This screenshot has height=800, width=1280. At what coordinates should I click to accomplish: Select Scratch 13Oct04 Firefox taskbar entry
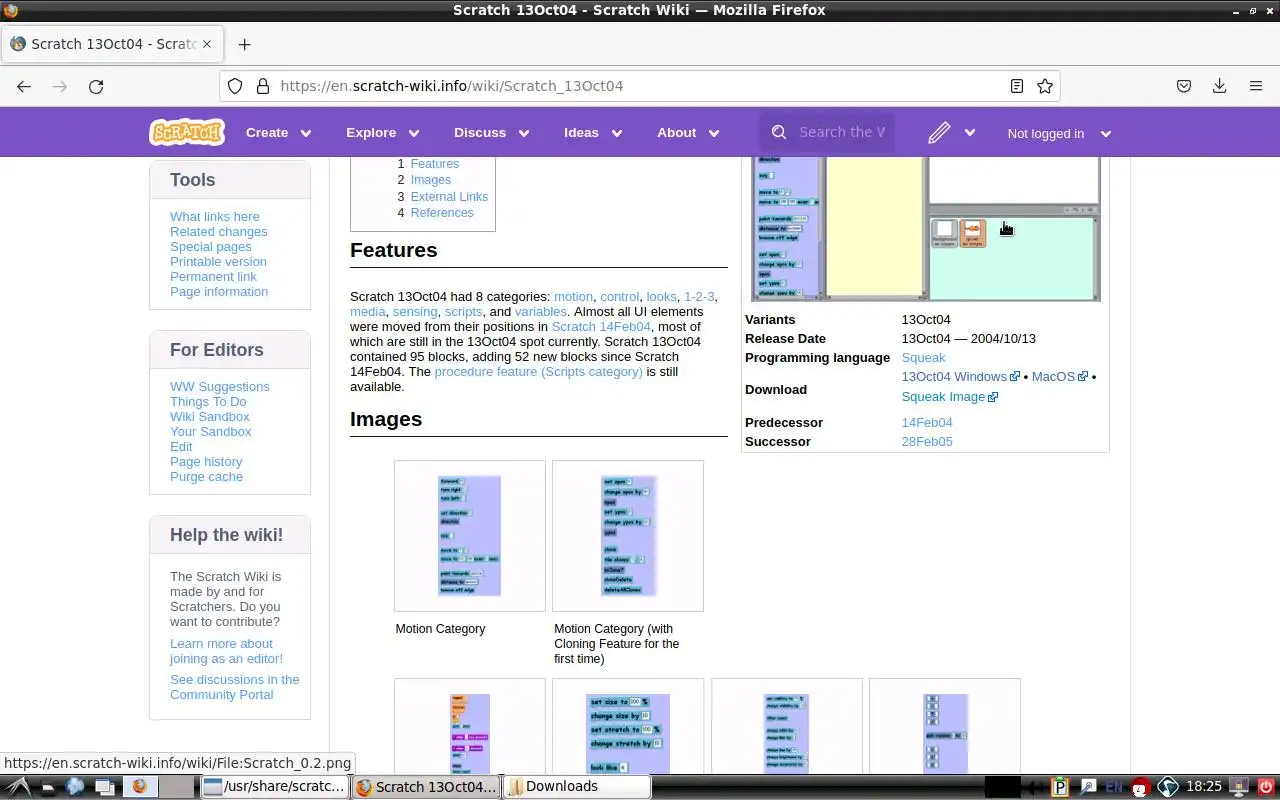[425, 787]
